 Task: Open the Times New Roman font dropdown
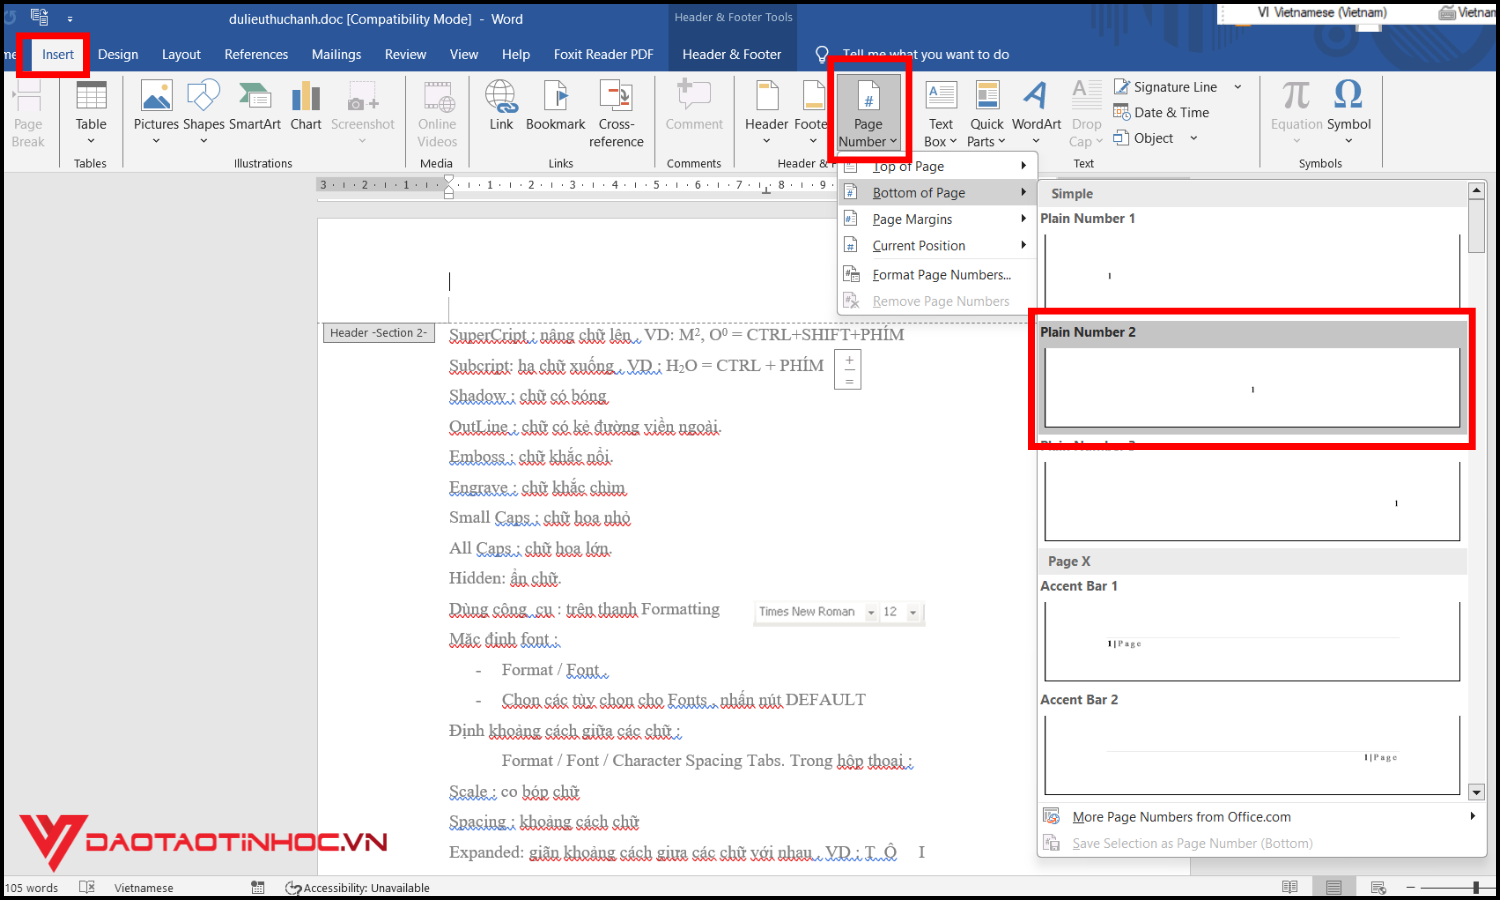pos(872,612)
